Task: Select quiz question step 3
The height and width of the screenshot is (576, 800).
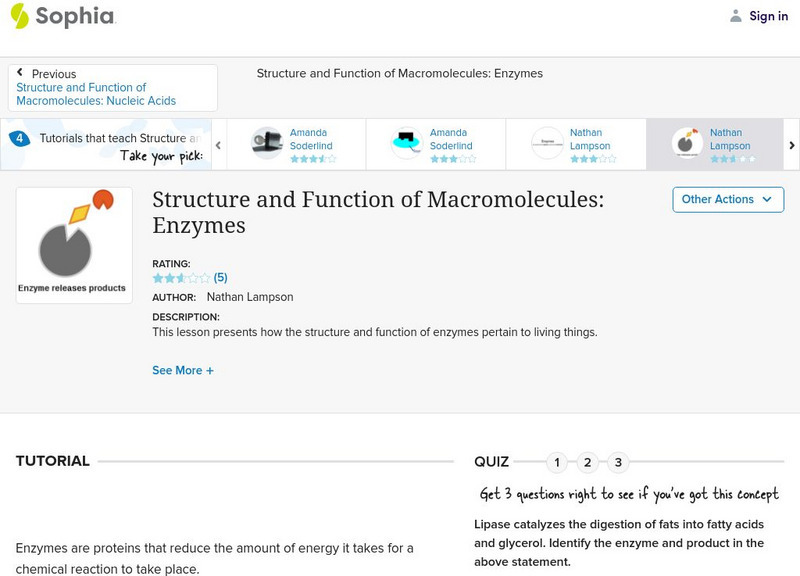Action: [x=617, y=462]
